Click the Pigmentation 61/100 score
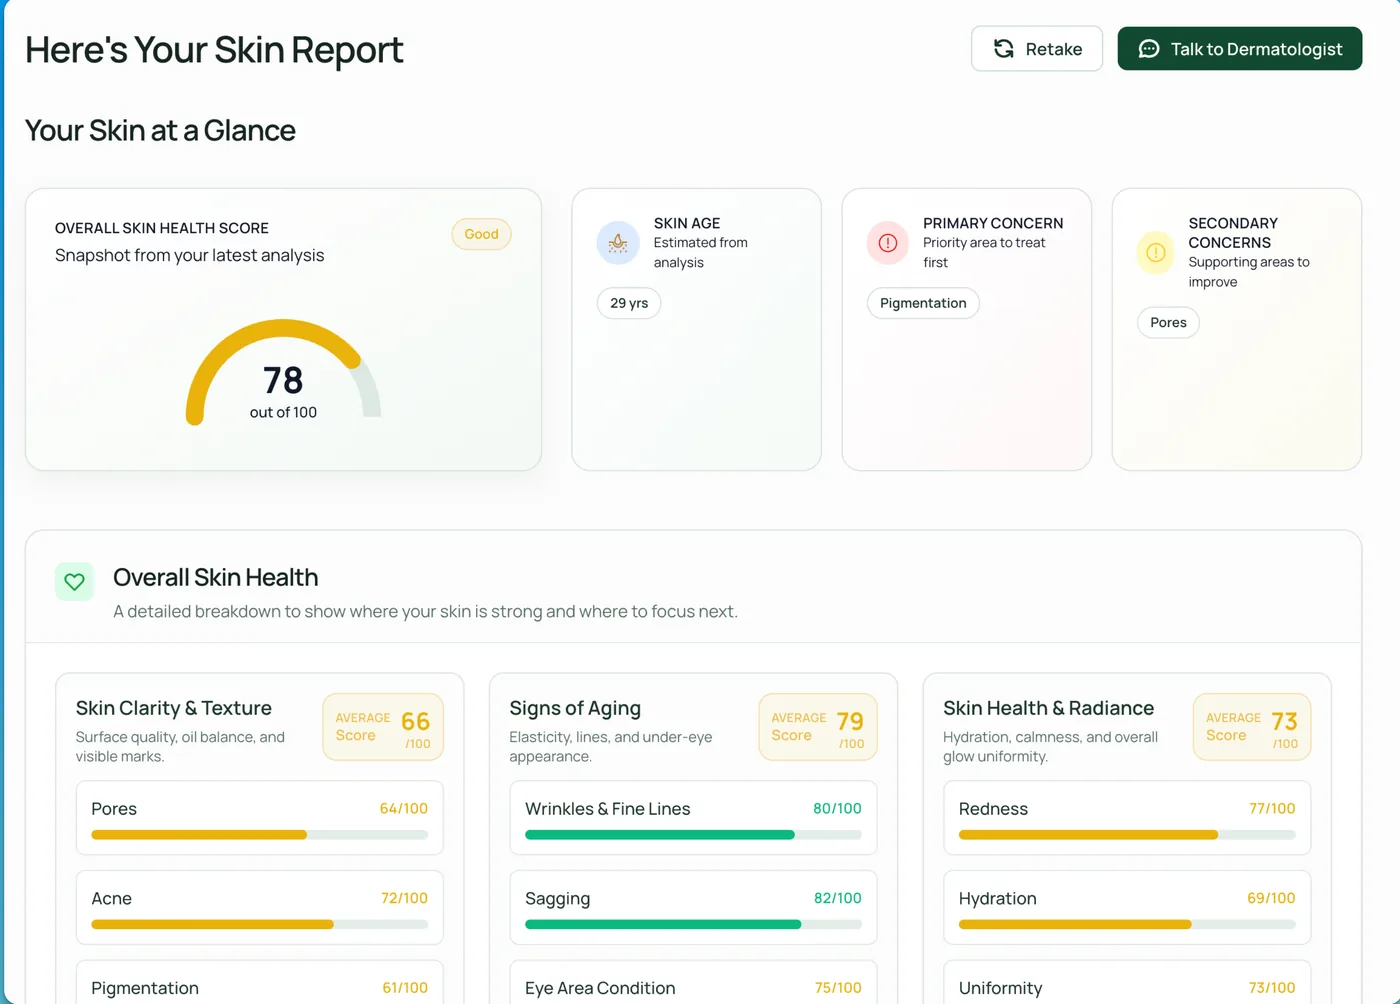The height and width of the screenshot is (1004, 1400). pos(405,988)
